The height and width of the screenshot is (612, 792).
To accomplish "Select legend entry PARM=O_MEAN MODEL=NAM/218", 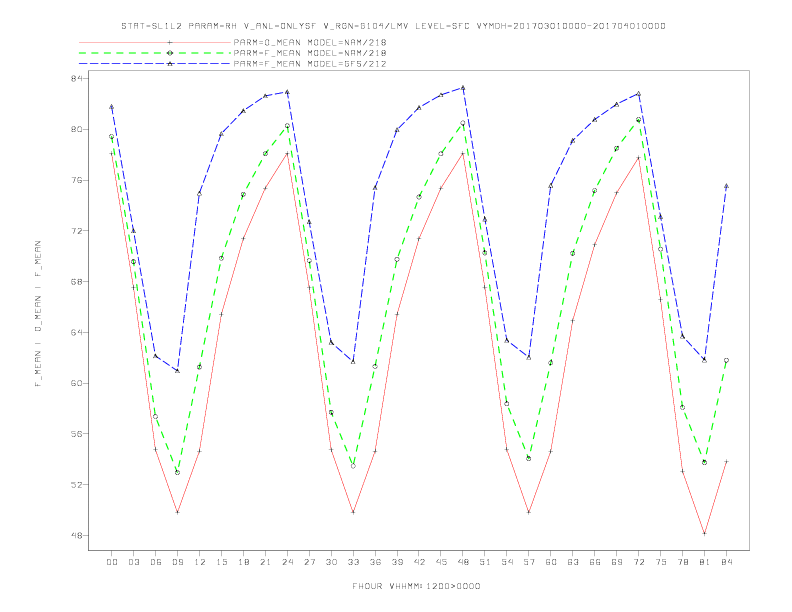I will click(310, 42).
